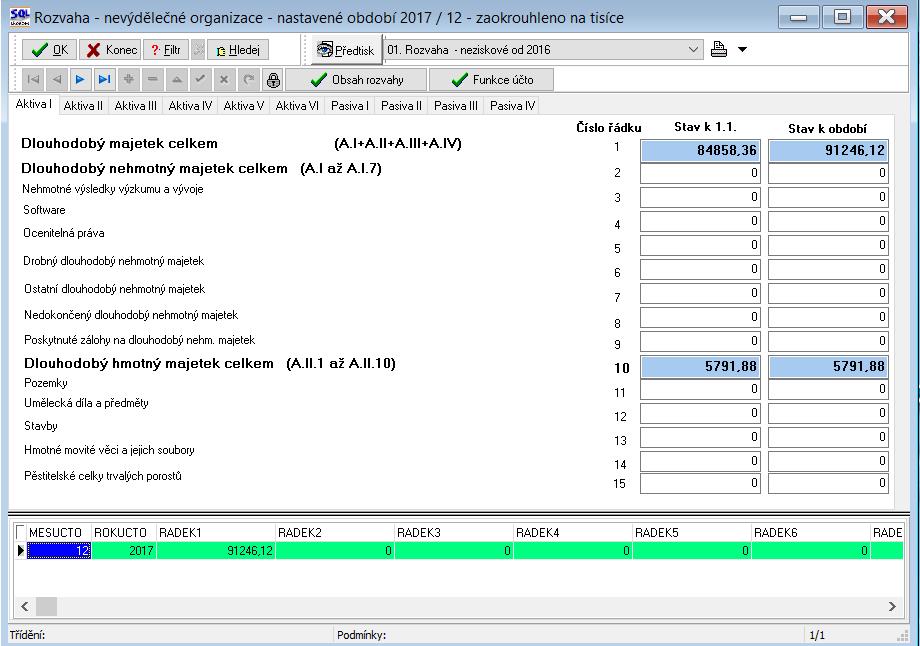Click Stavby row 13 'Stav k období' field
The image size is (920, 646).
828,437
